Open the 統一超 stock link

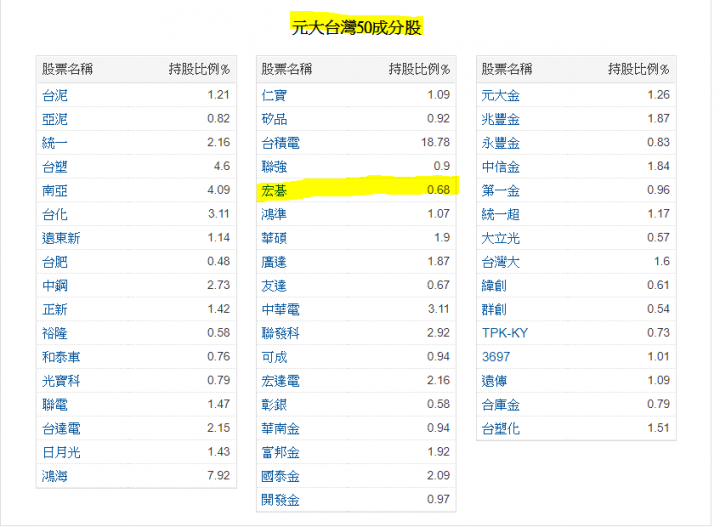501,214
